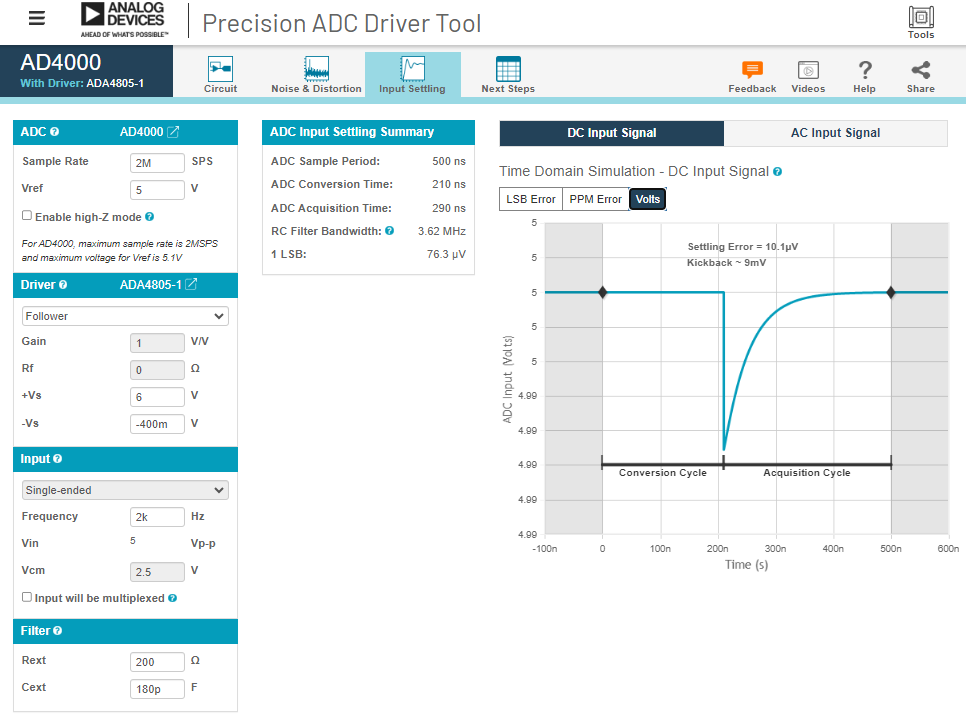This screenshot has height=720, width=966.
Task: Click help icon next to RC Filter Bandwidth
Action: [390, 231]
